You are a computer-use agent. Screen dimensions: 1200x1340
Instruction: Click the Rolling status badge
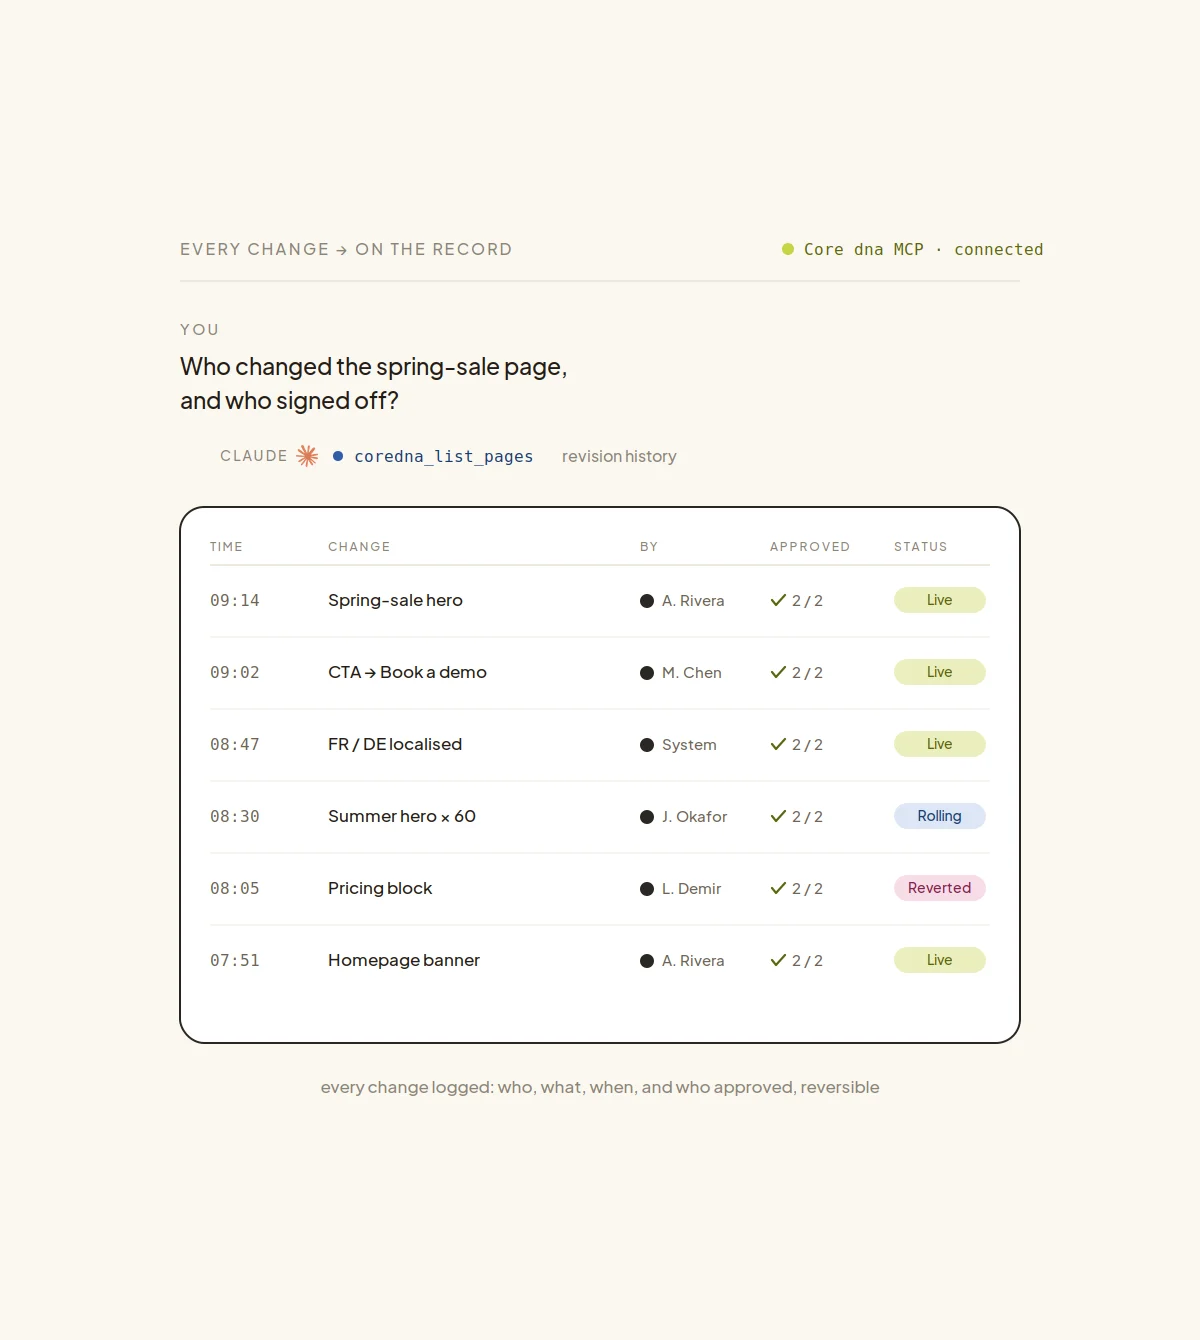click(x=940, y=816)
